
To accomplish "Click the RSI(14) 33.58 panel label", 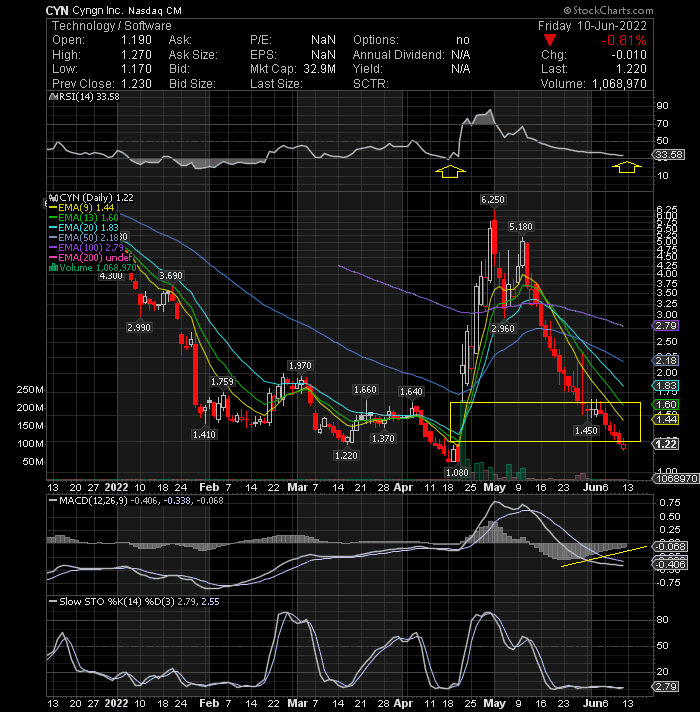I will [88, 97].
